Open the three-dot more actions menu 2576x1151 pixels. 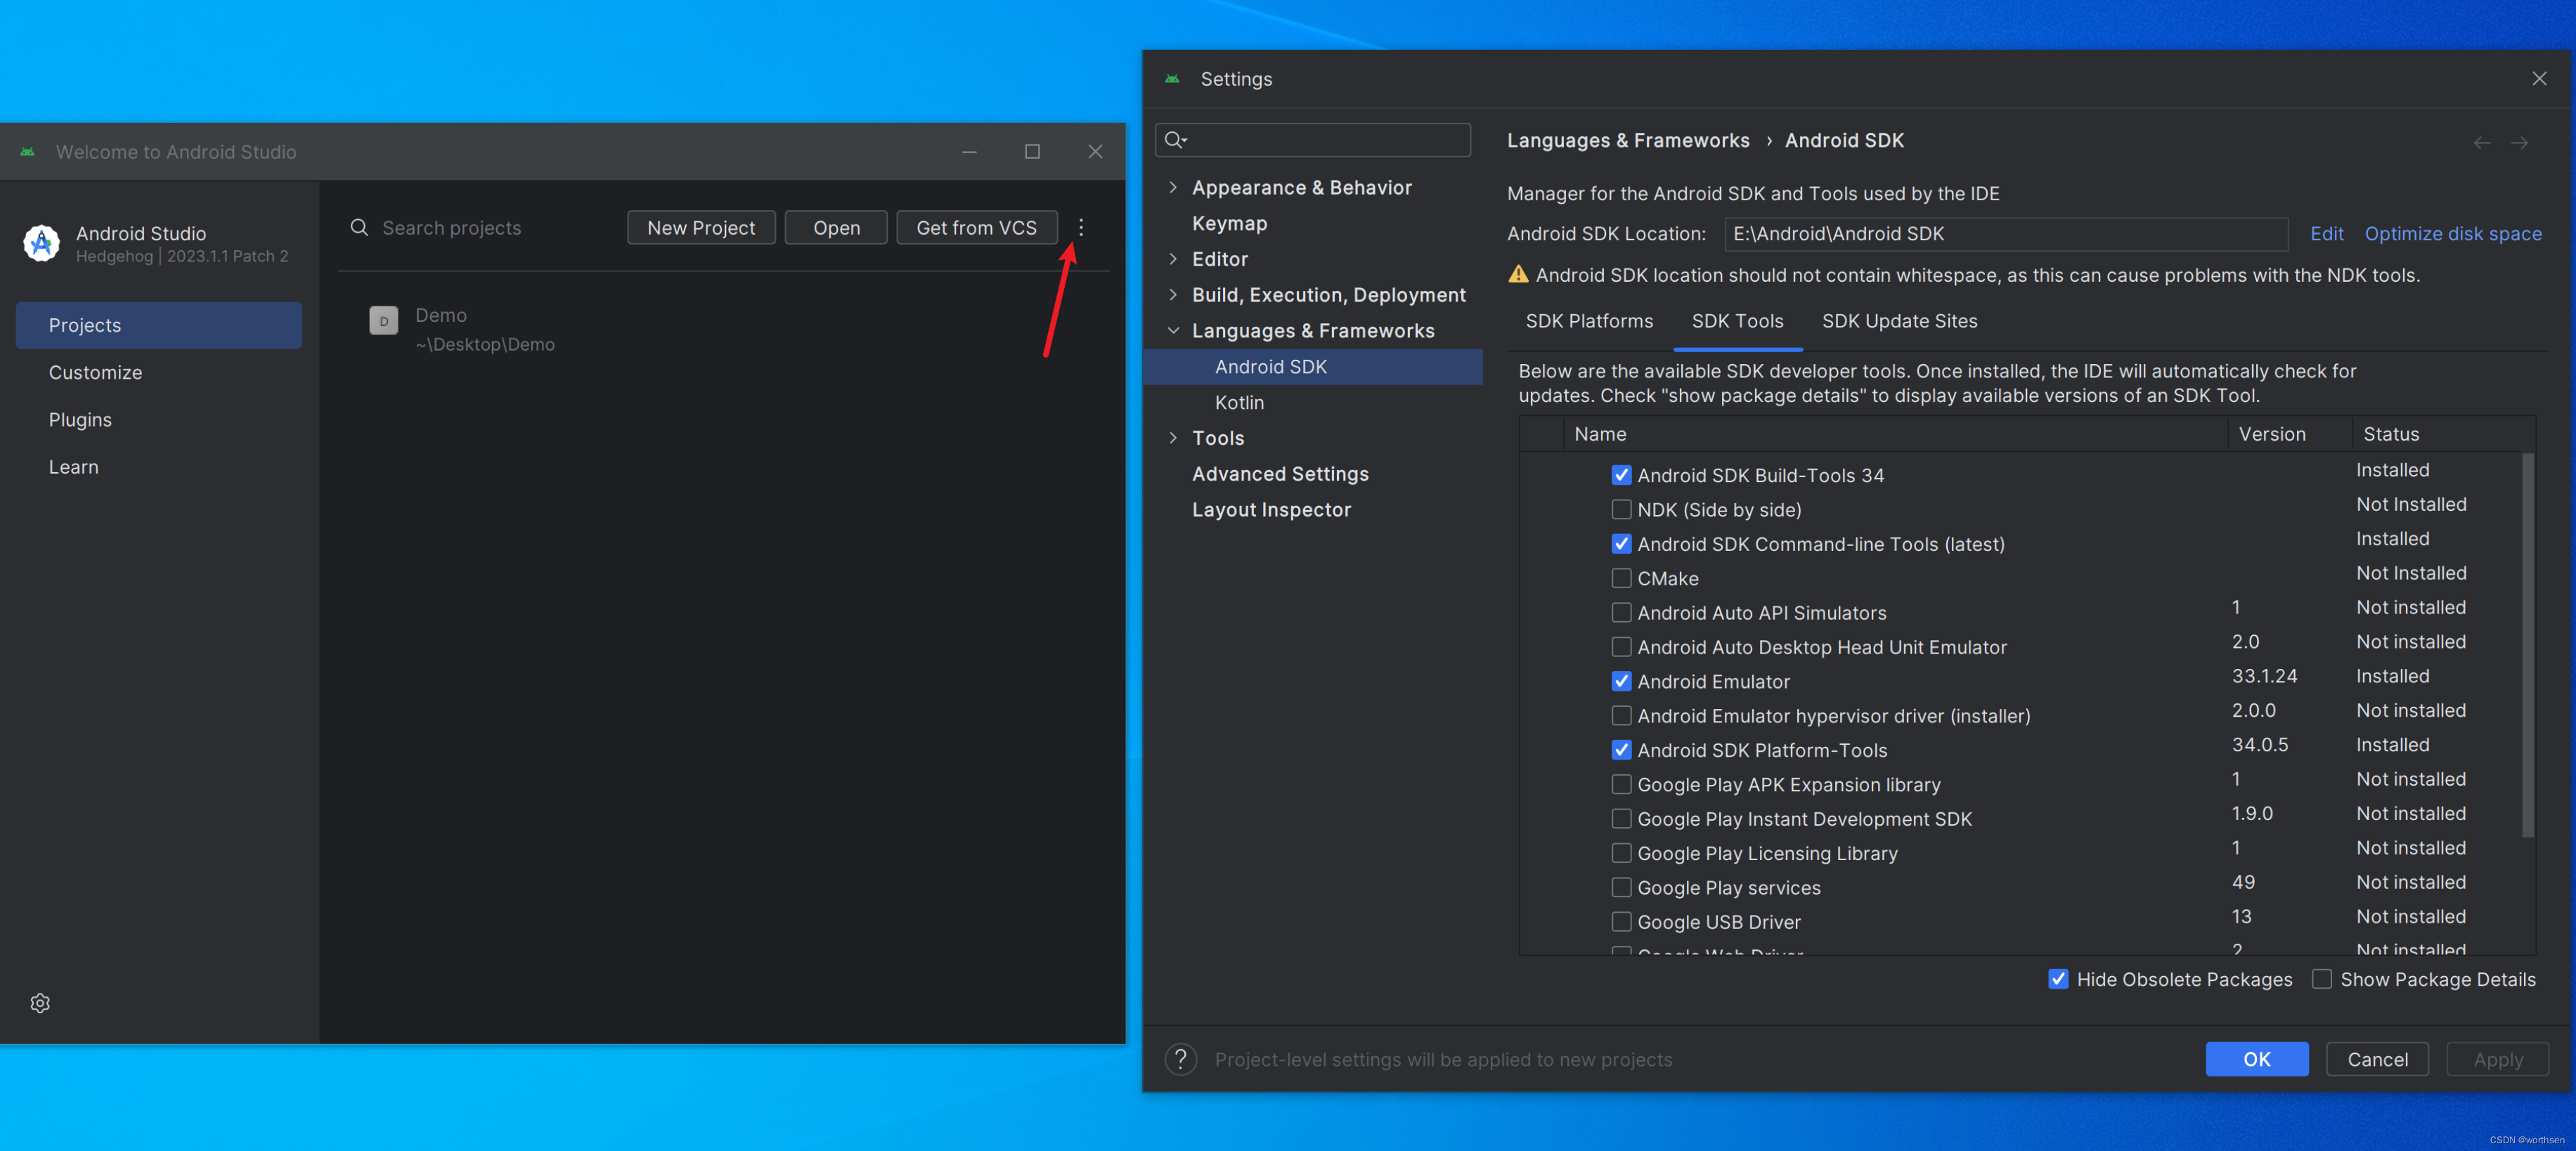point(1080,228)
